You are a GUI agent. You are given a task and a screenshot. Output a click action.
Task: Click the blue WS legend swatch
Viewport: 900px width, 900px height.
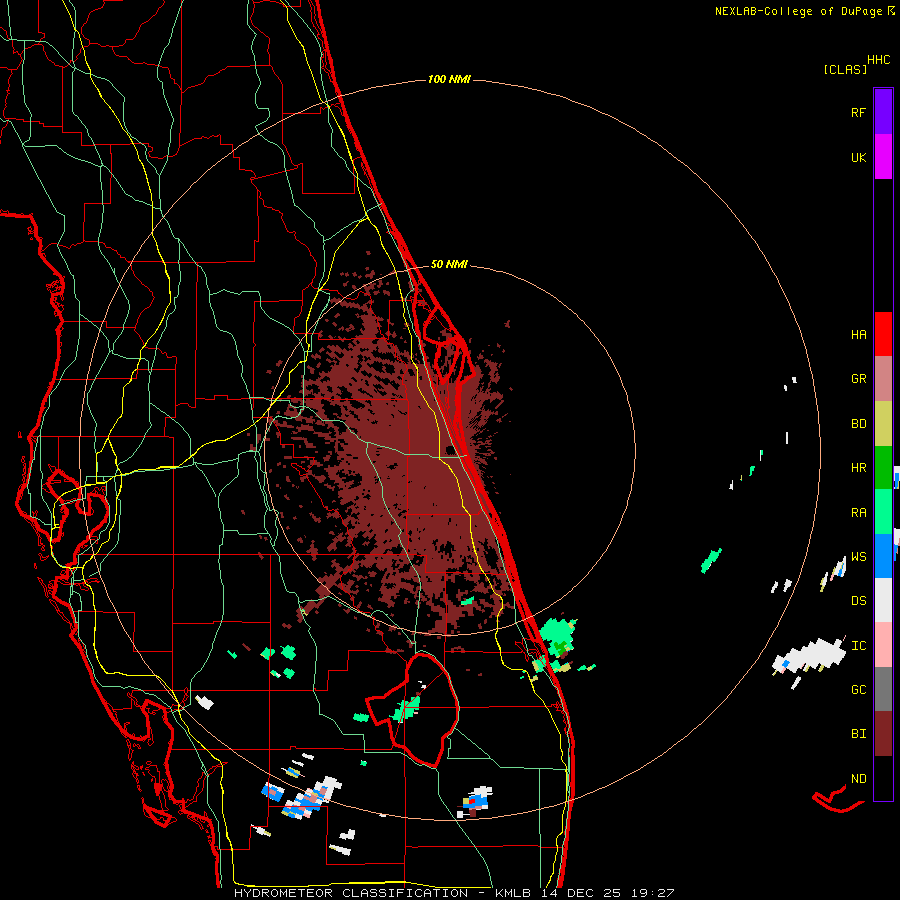click(x=883, y=556)
